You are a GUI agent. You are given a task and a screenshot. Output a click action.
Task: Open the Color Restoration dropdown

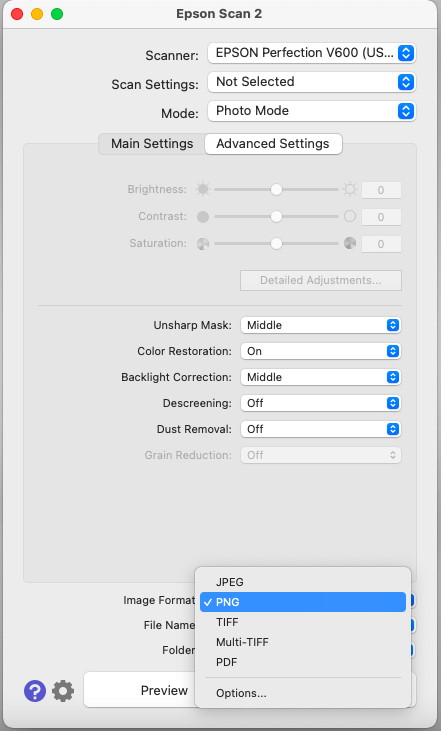coord(321,351)
